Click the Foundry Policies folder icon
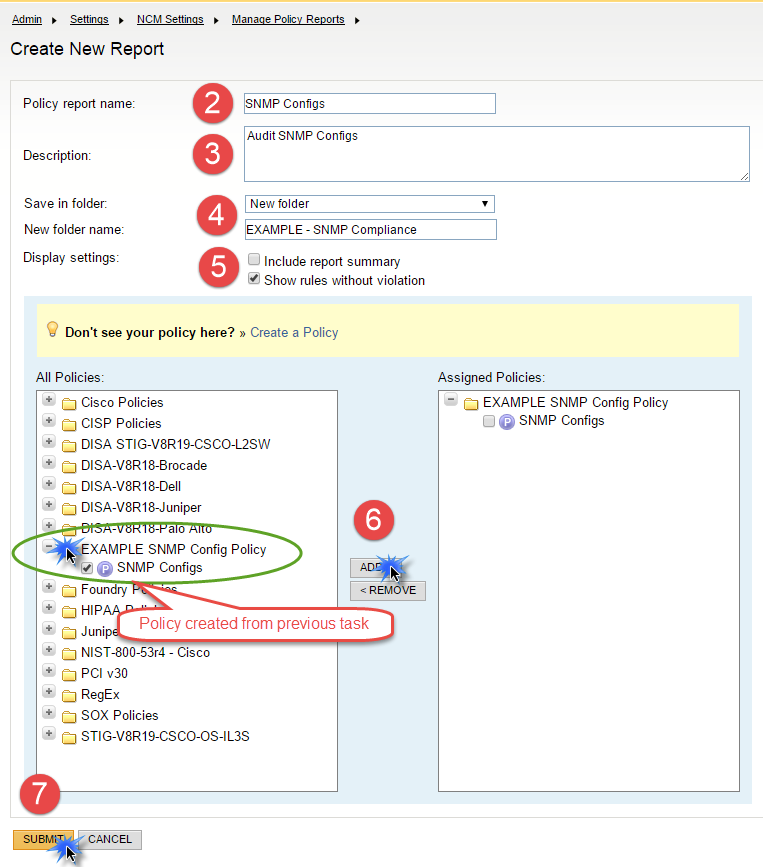This screenshot has height=867, width=763. click(69, 591)
